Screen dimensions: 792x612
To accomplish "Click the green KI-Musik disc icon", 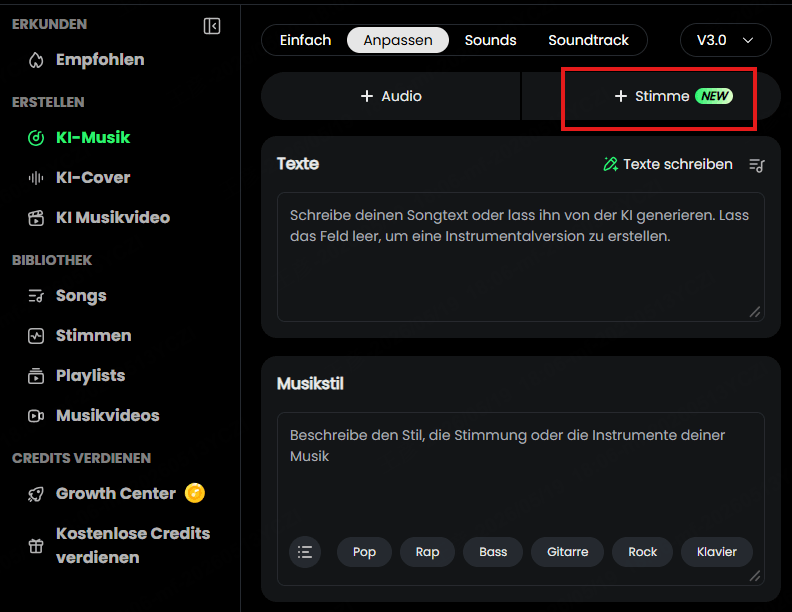I will (x=36, y=138).
